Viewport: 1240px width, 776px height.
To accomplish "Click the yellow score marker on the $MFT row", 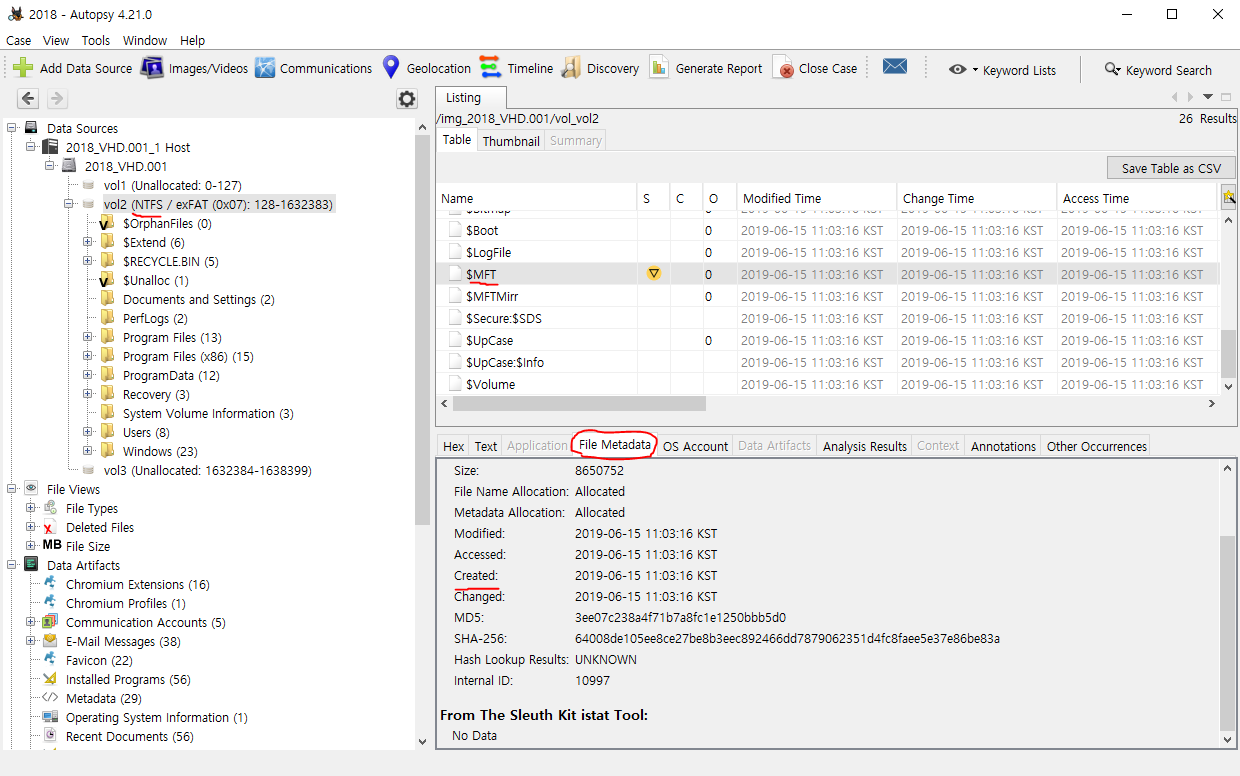I will pyautogui.click(x=654, y=273).
